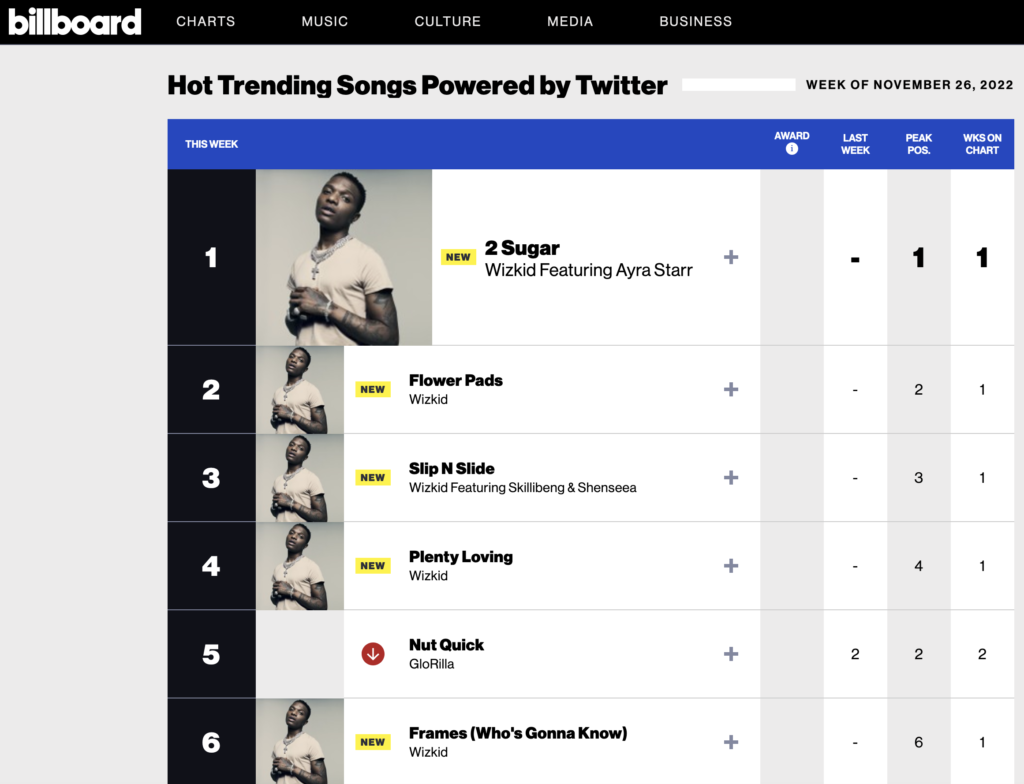Open the Charts menu
Image resolution: width=1024 pixels, height=784 pixels.
(x=206, y=22)
